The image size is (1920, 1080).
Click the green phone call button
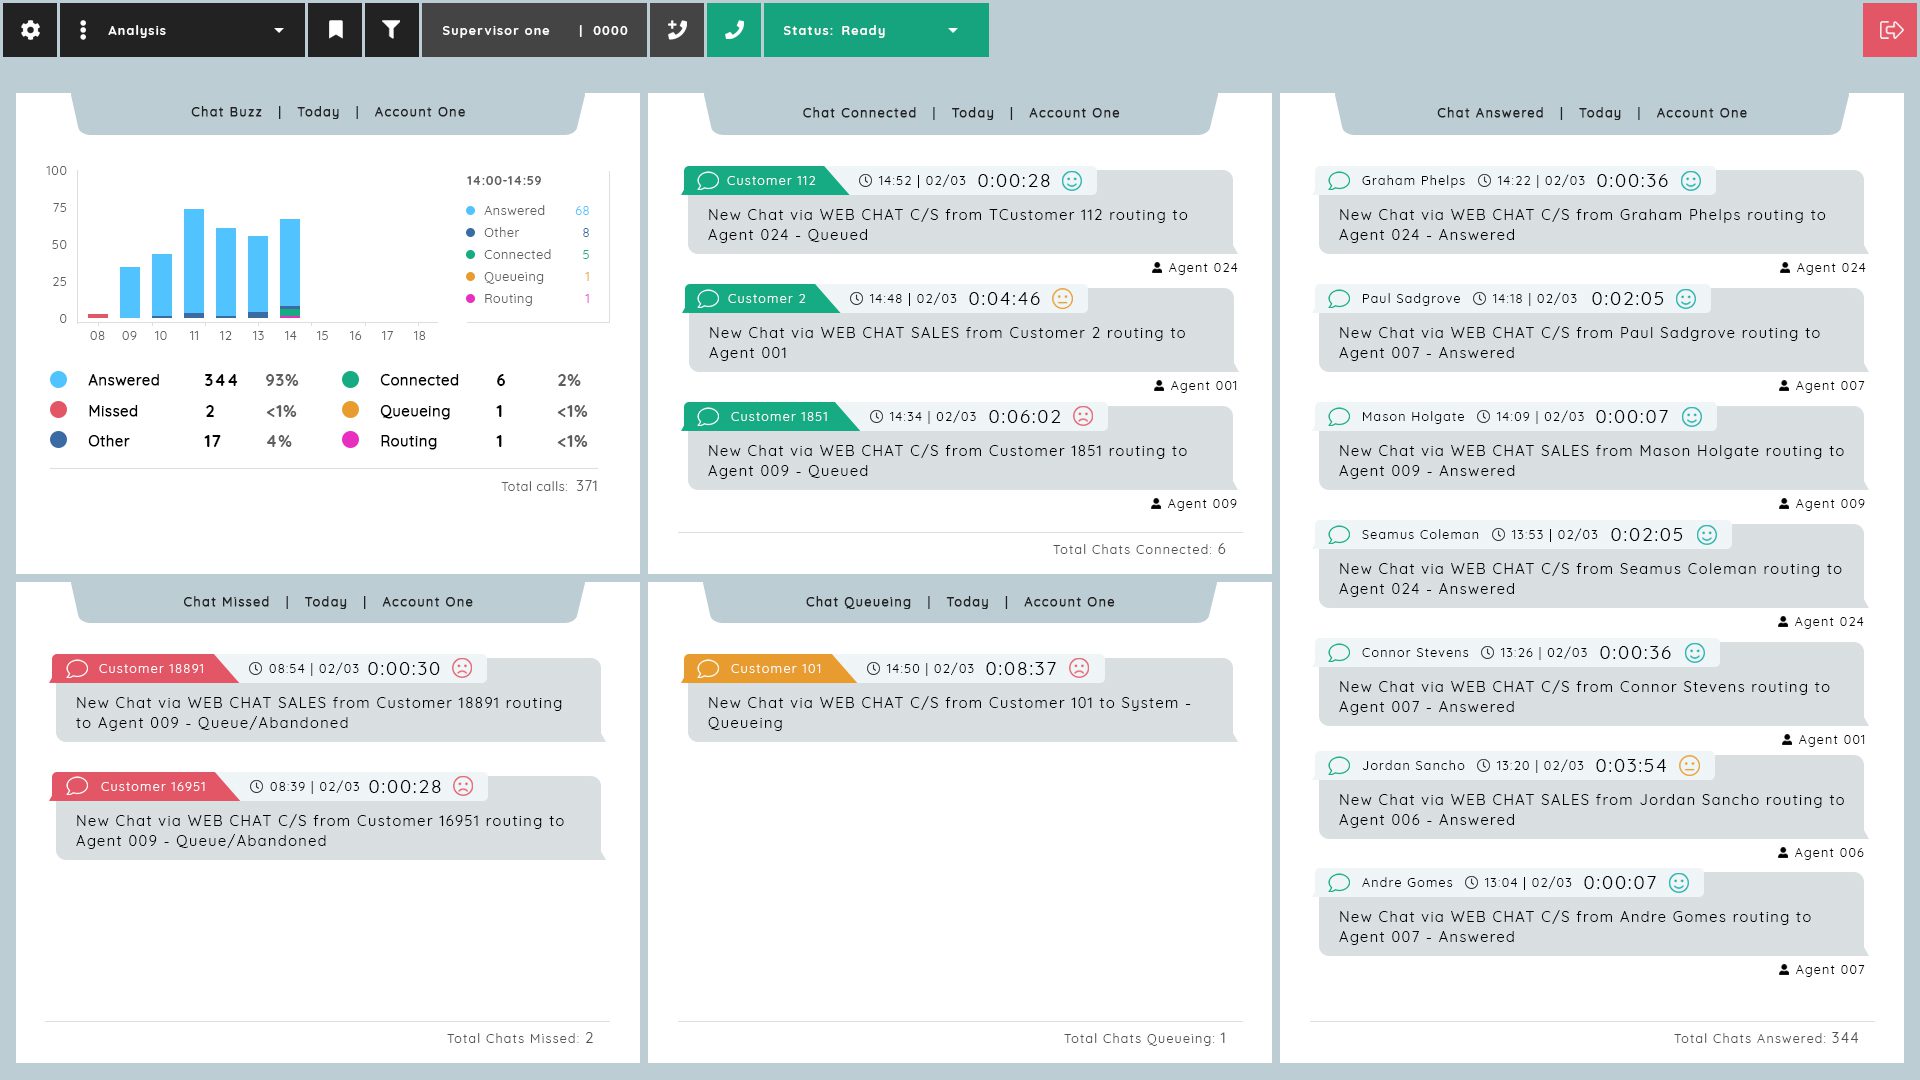click(734, 30)
